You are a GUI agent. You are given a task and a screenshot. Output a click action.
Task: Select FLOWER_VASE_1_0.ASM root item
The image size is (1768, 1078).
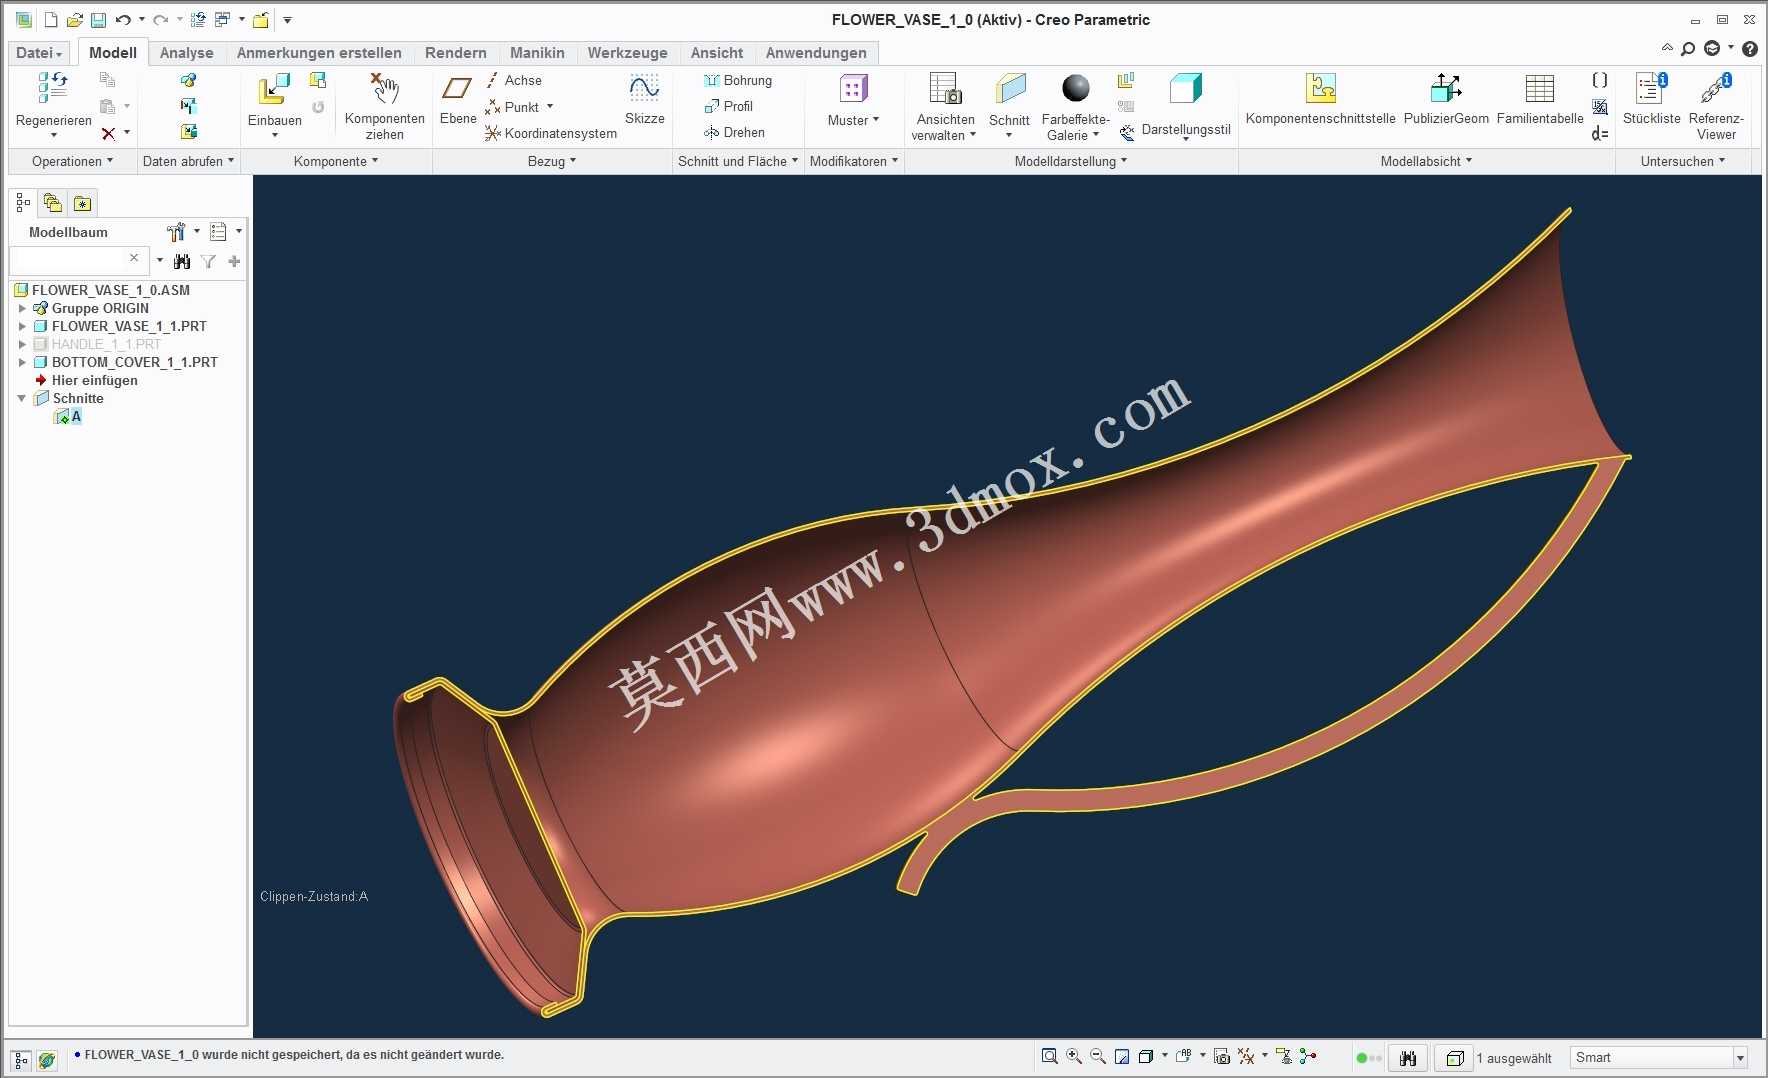110,290
